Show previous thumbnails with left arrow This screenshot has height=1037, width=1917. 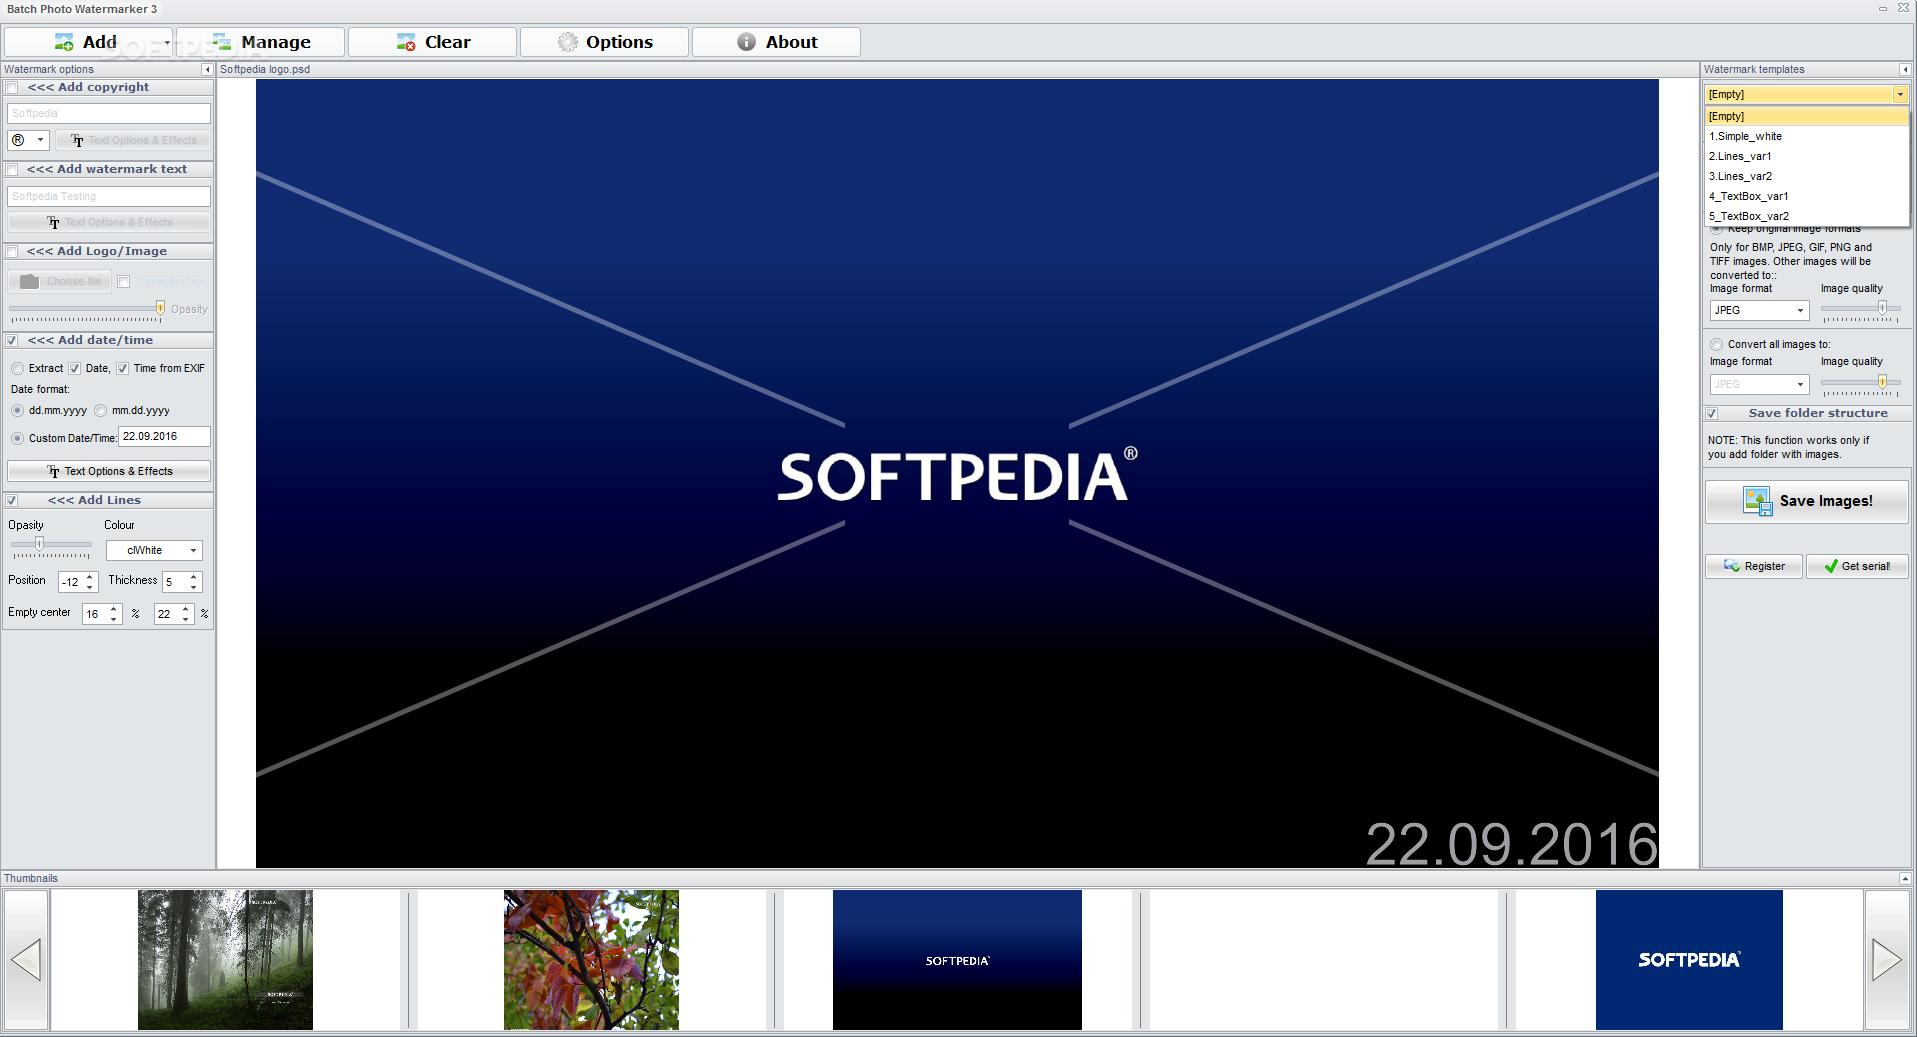[x=26, y=960]
